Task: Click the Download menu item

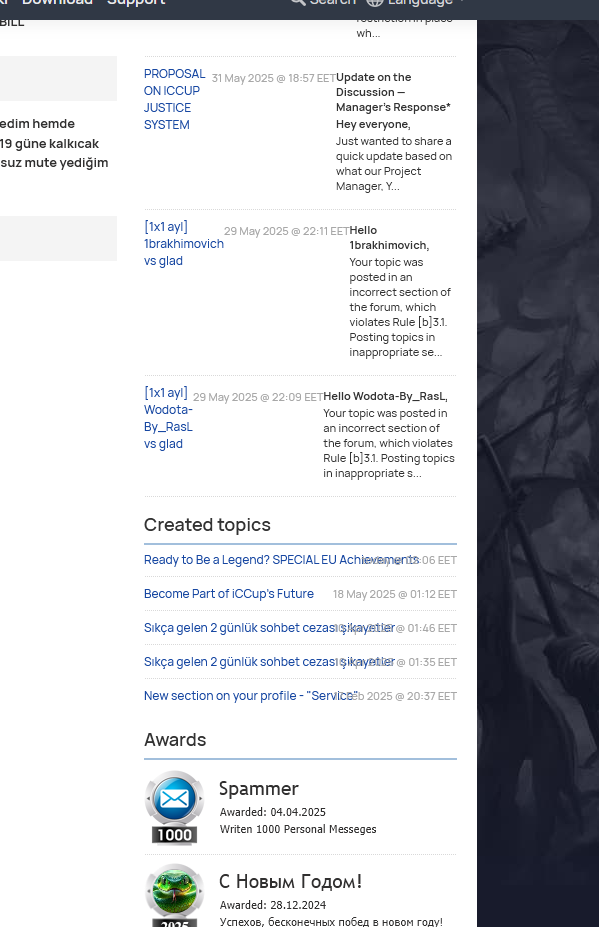Action: click(57, 2)
